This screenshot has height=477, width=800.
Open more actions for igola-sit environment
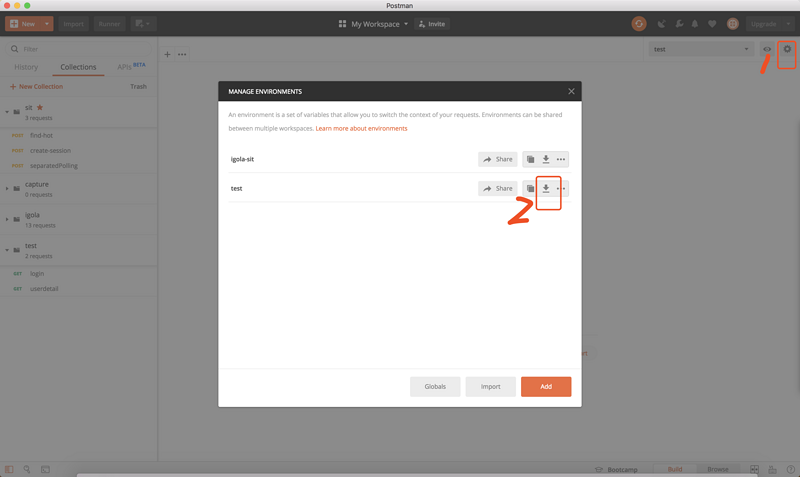pos(561,159)
